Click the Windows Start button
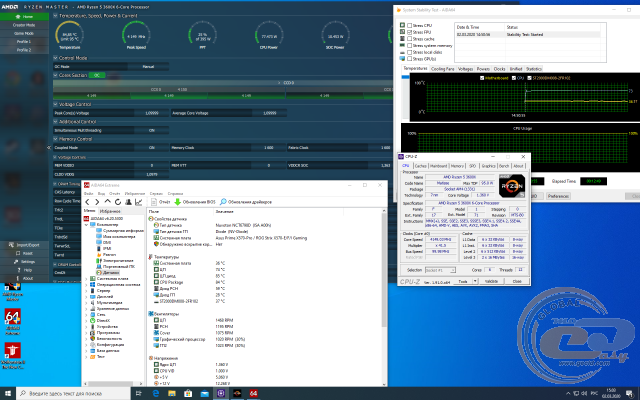 coord(8,393)
